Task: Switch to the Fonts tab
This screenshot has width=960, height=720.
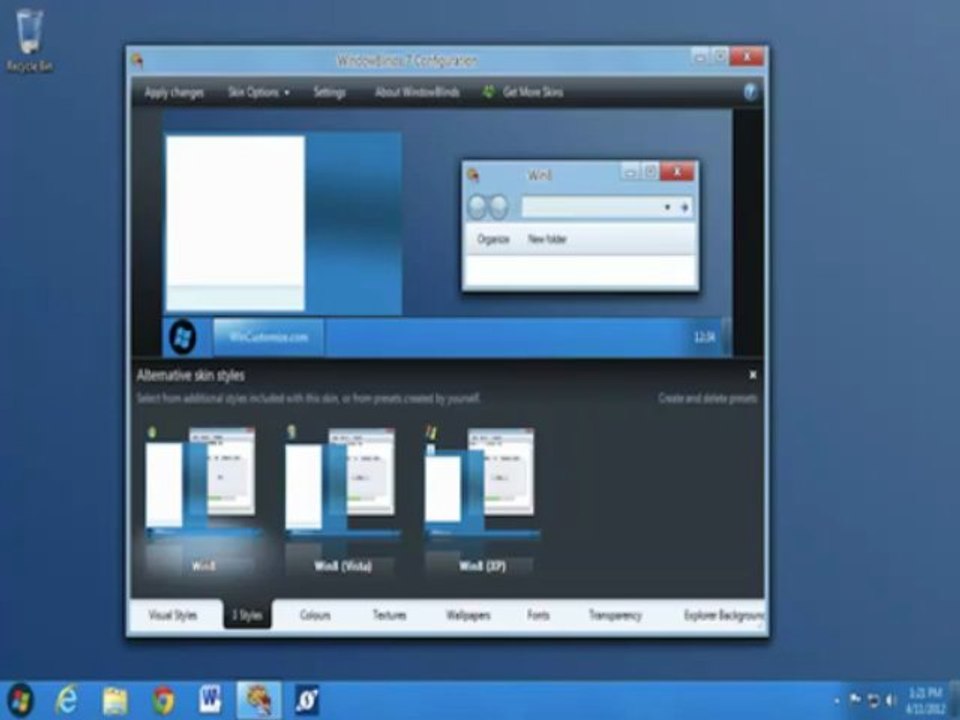Action: coord(538,615)
